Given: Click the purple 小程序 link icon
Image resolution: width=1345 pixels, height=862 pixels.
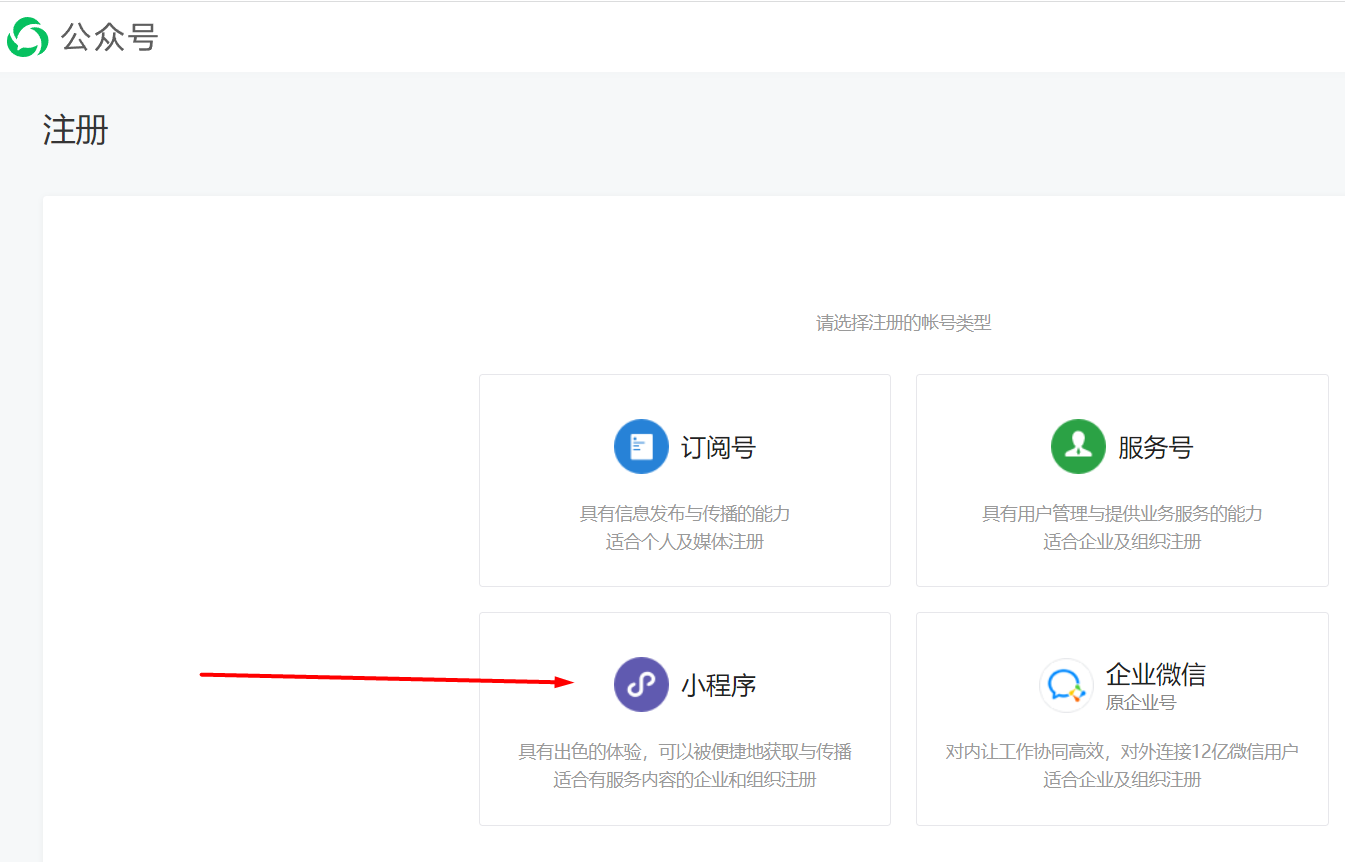Looking at the screenshot, I should (641, 684).
